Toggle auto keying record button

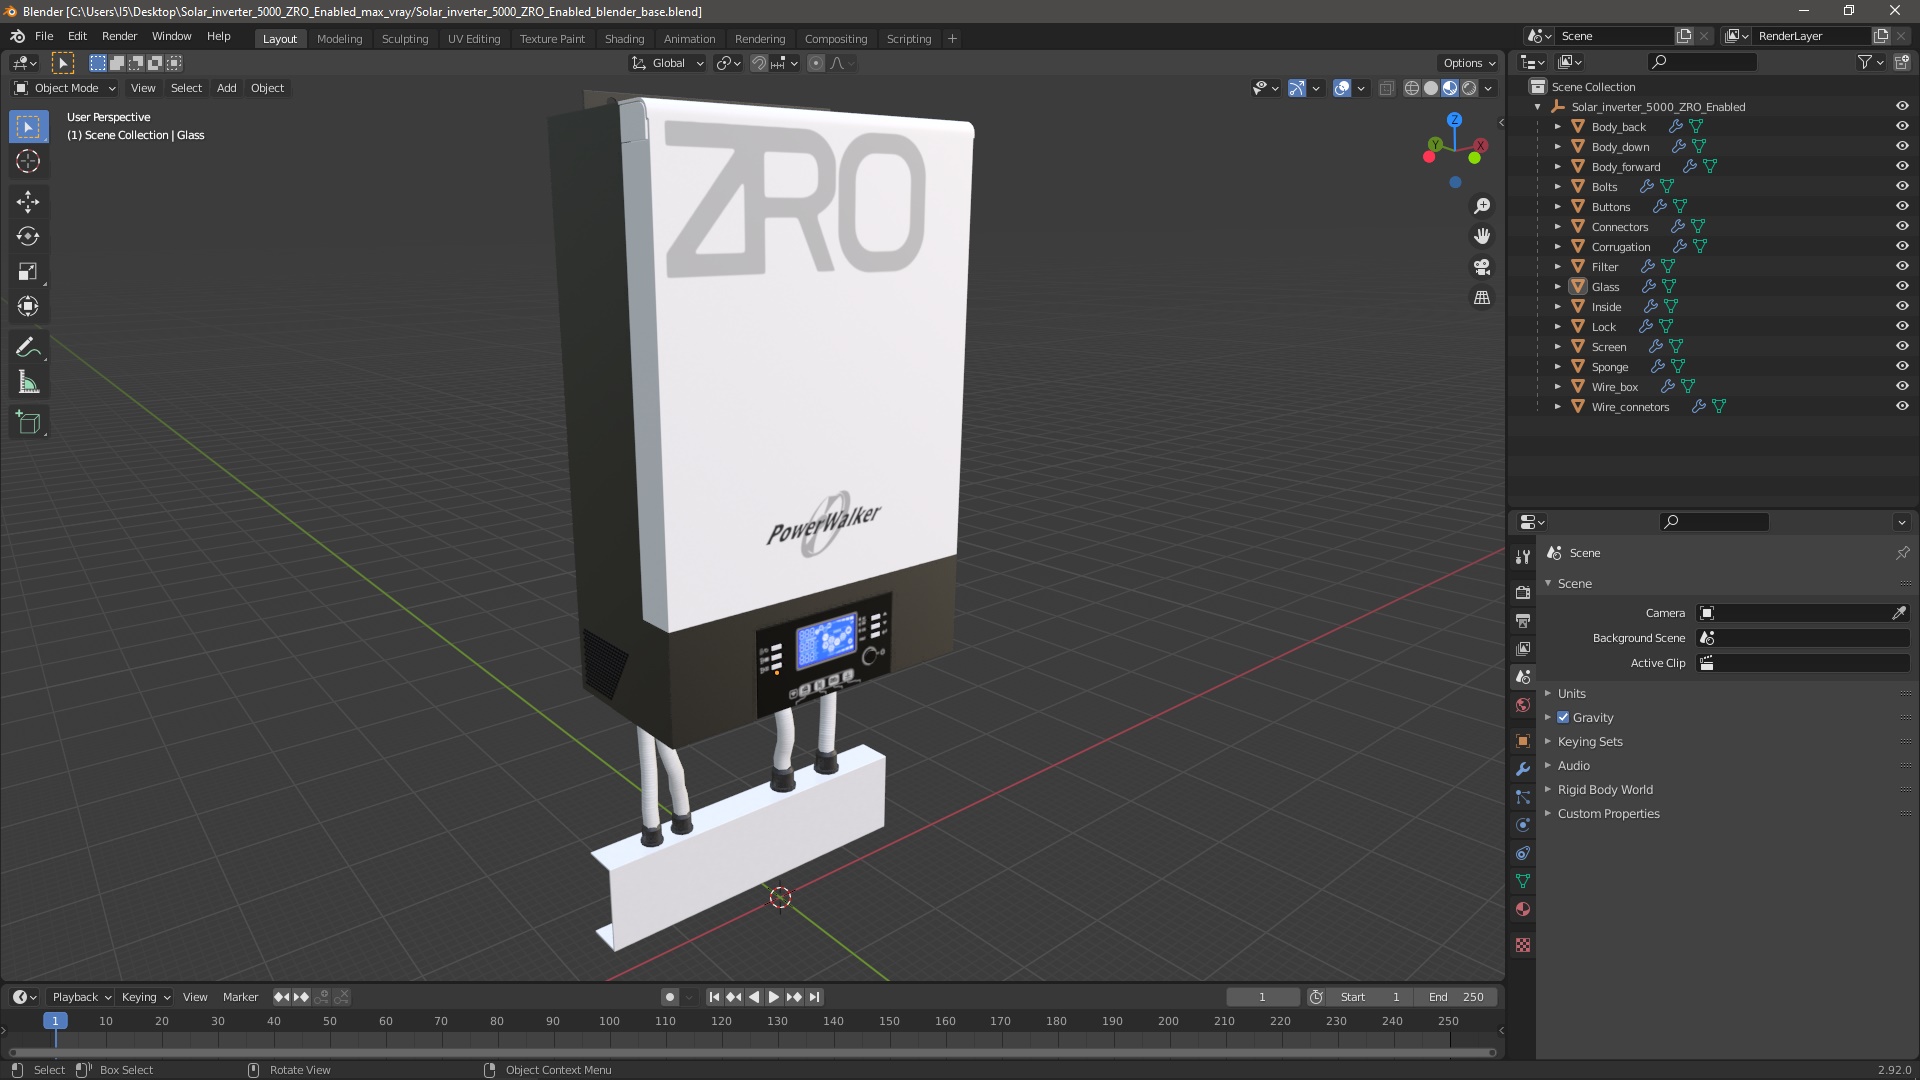click(x=670, y=997)
